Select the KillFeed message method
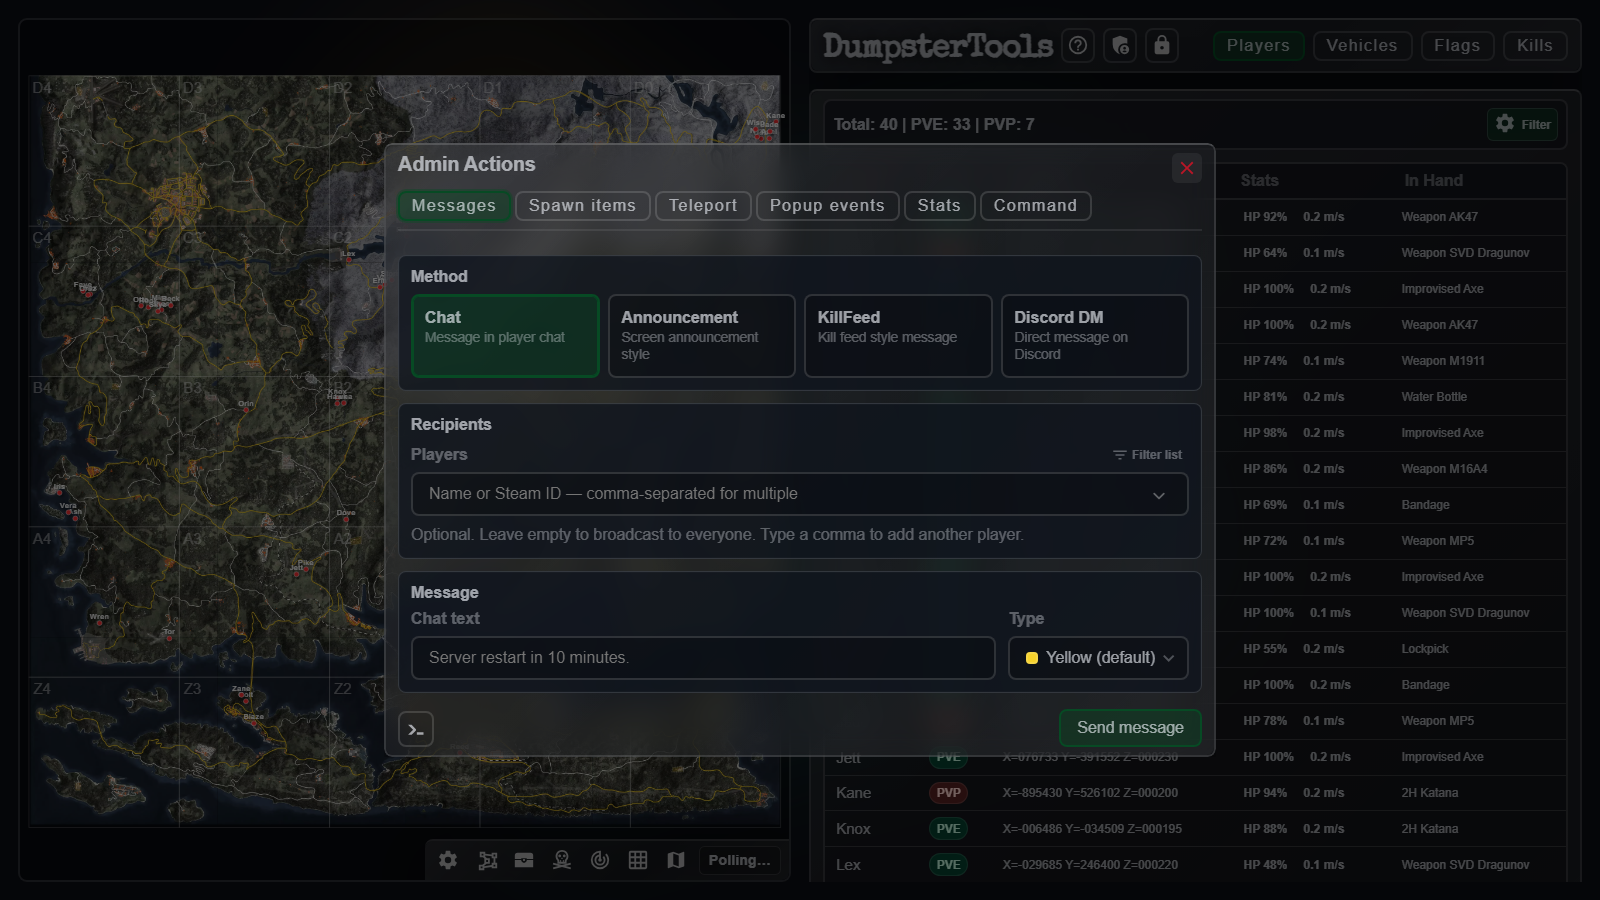Viewport: 1600px width, 900px height. click(898, 336)
